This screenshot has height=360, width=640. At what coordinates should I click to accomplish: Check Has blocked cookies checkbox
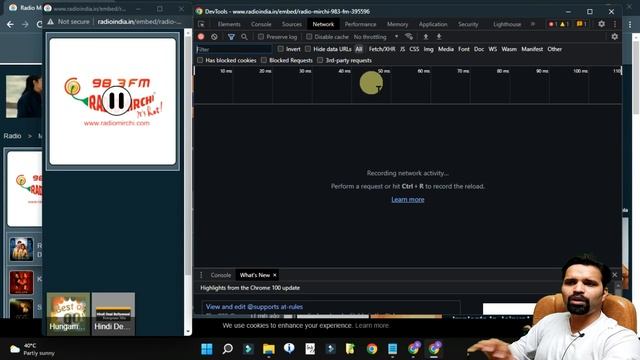tap(200, 60)
